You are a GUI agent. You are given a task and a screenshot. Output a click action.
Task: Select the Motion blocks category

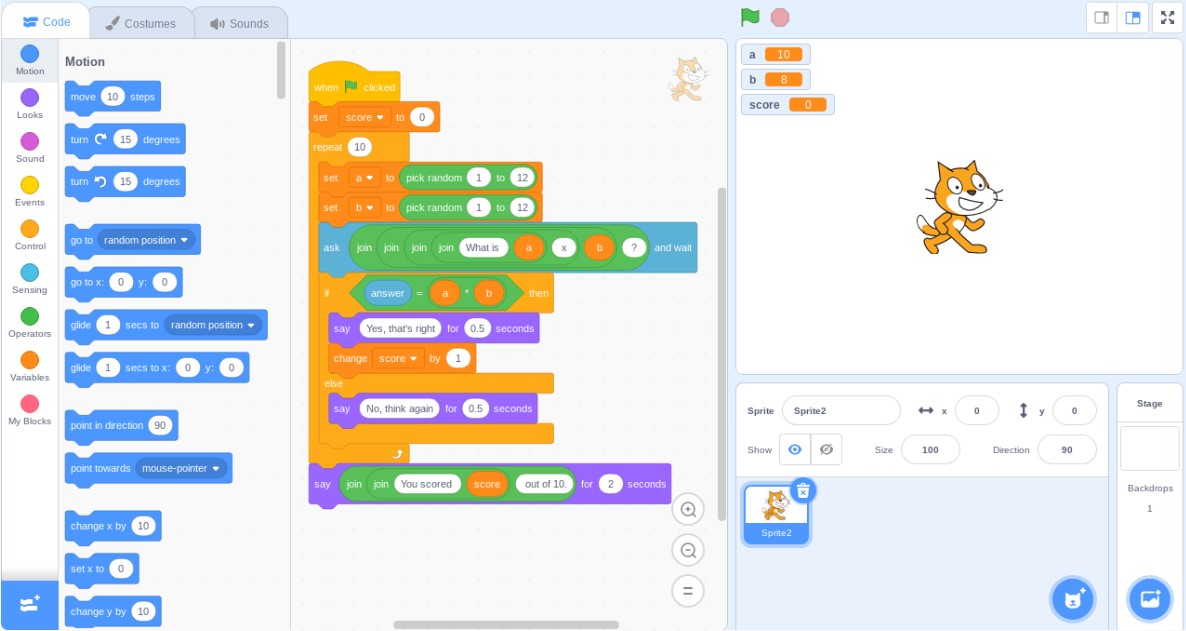(29, 62)
